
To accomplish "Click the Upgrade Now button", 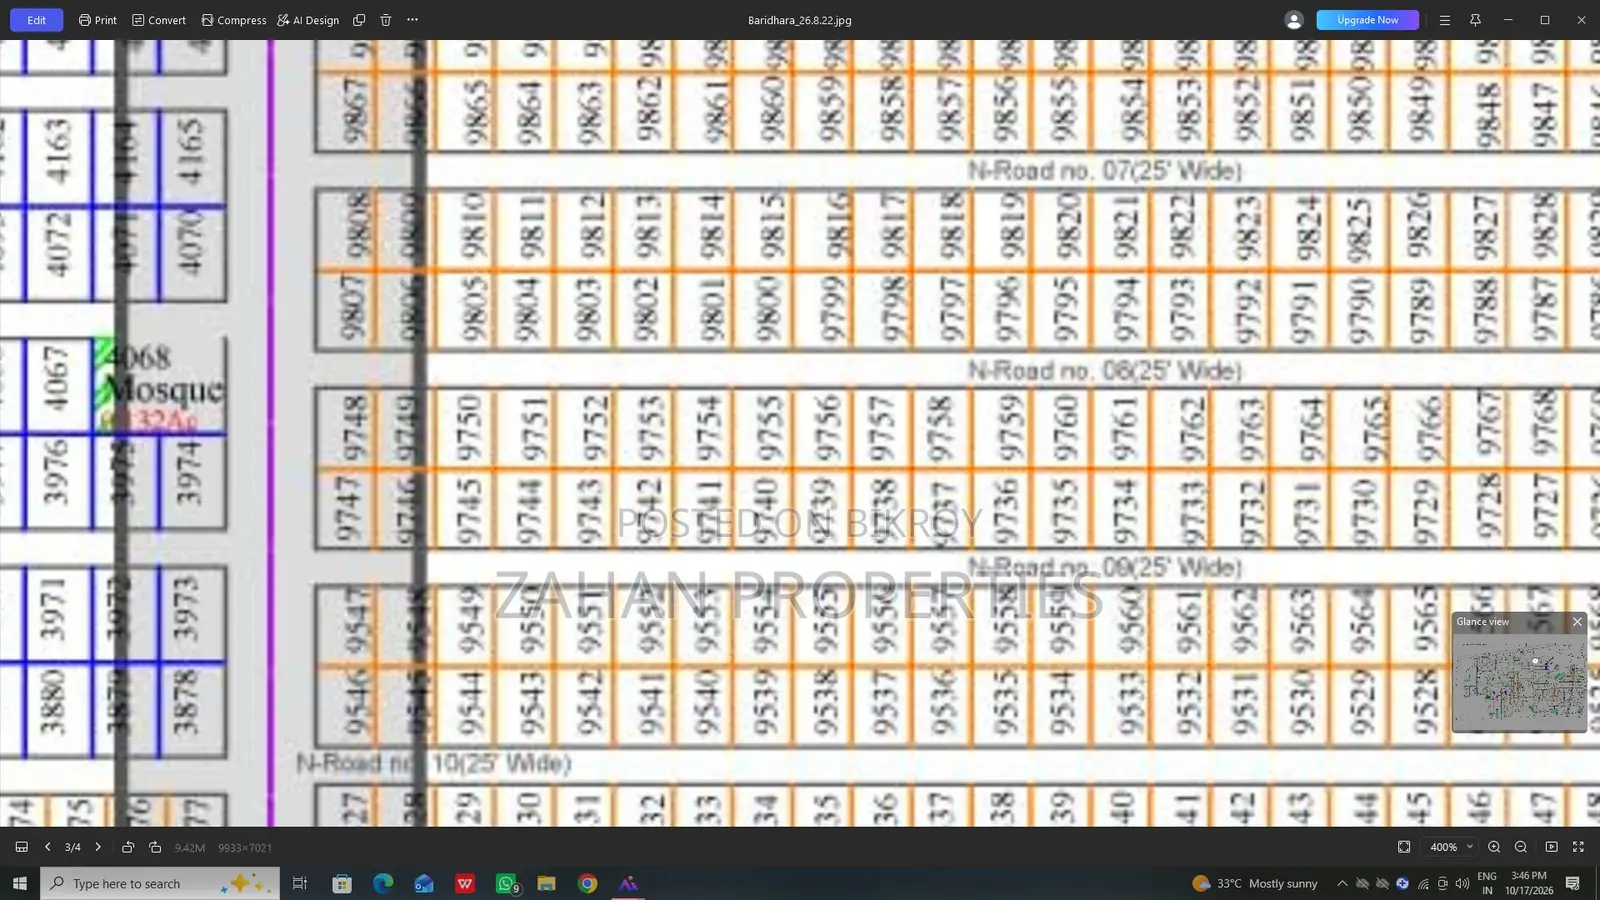I will 1367,20.
